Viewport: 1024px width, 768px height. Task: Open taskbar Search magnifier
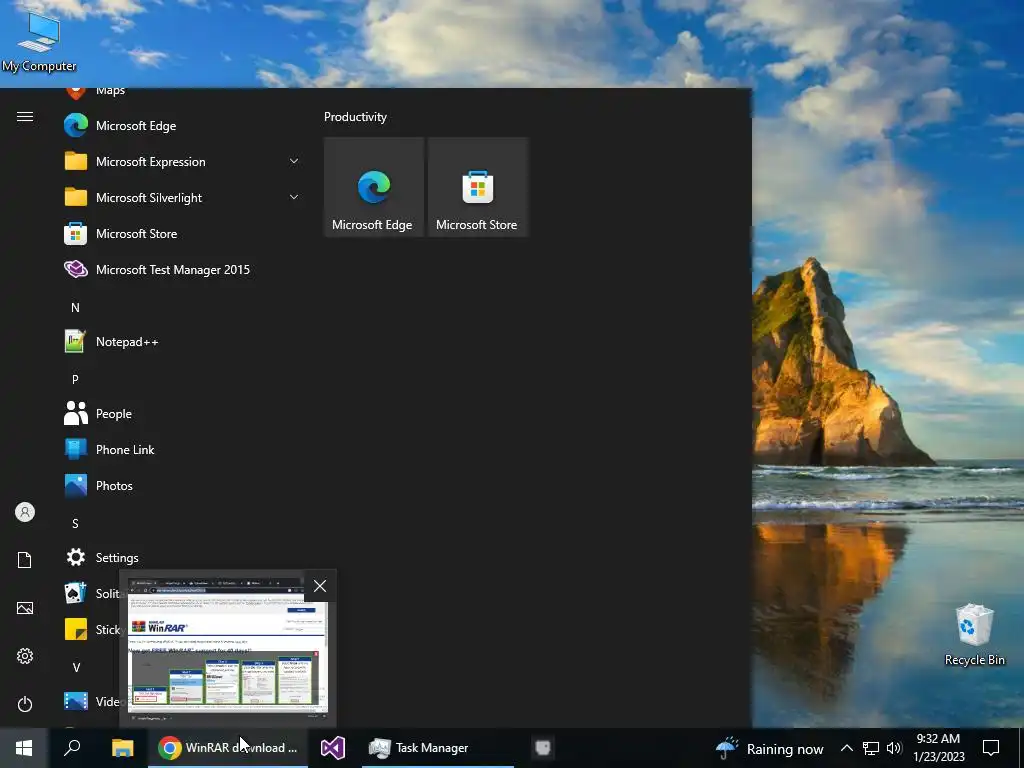click(x=72, y=748)
